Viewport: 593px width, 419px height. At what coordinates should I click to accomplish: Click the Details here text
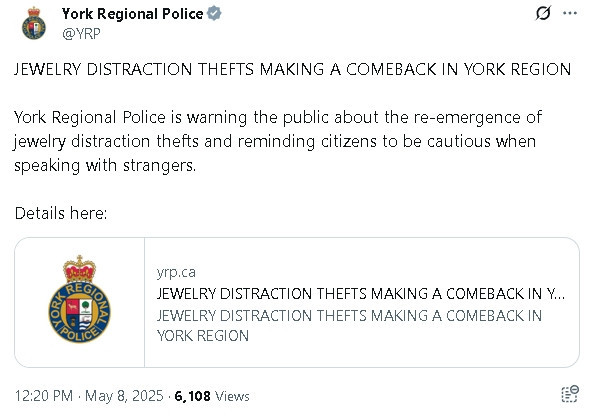coord(61,213)
